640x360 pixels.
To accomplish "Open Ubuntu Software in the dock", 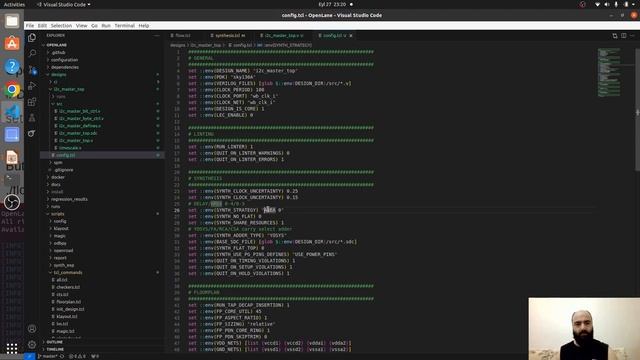I will point(12,43).
